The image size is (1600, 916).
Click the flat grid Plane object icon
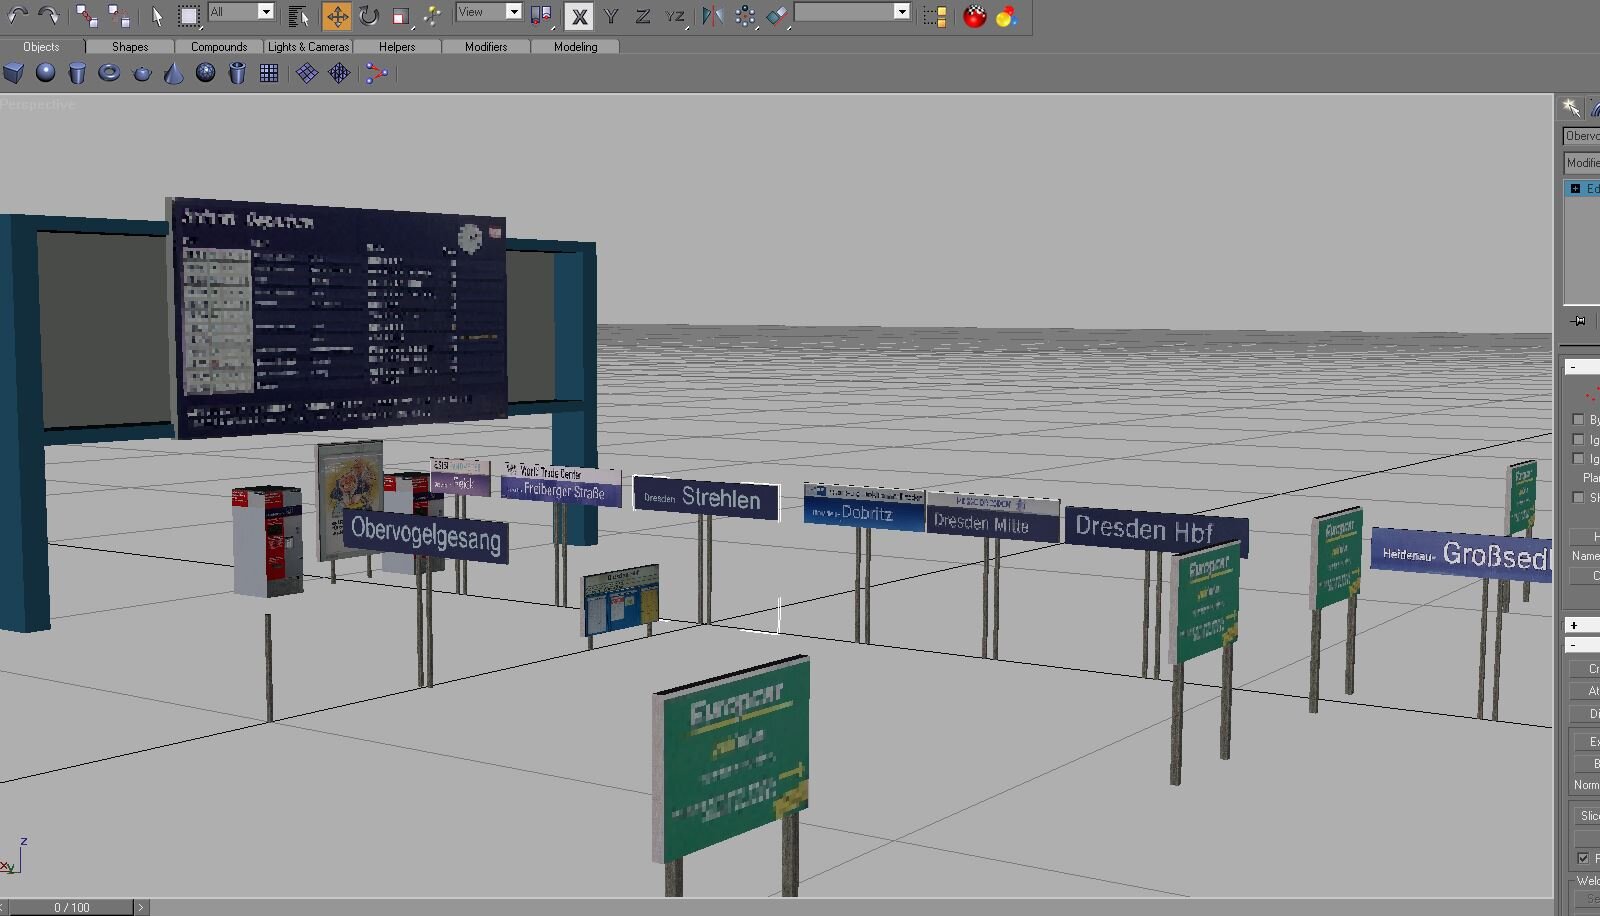point(269,73)
